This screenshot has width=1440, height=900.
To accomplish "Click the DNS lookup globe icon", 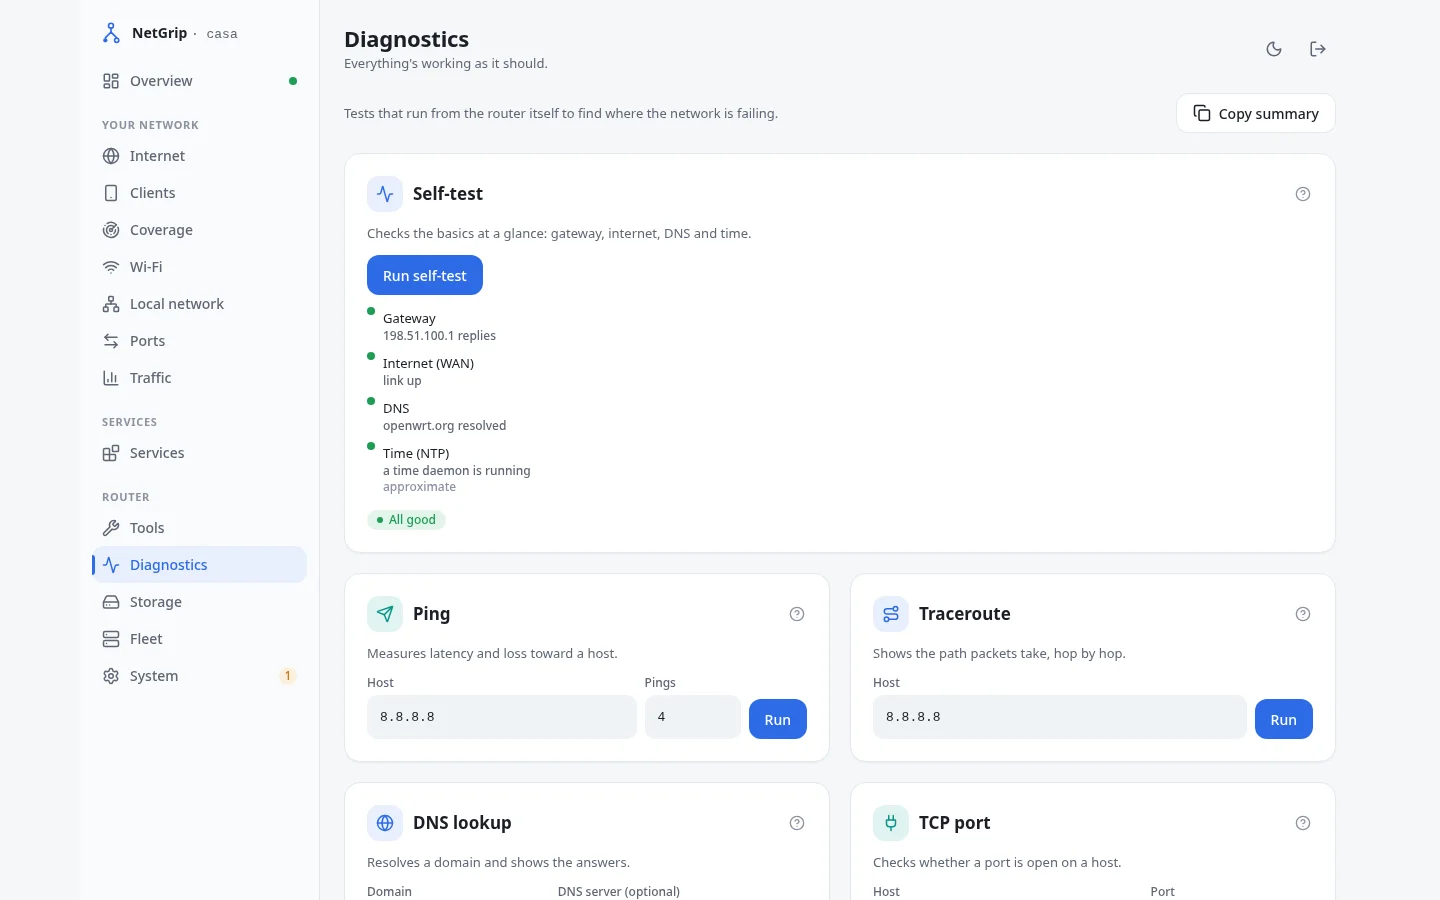I will point(385,823).
